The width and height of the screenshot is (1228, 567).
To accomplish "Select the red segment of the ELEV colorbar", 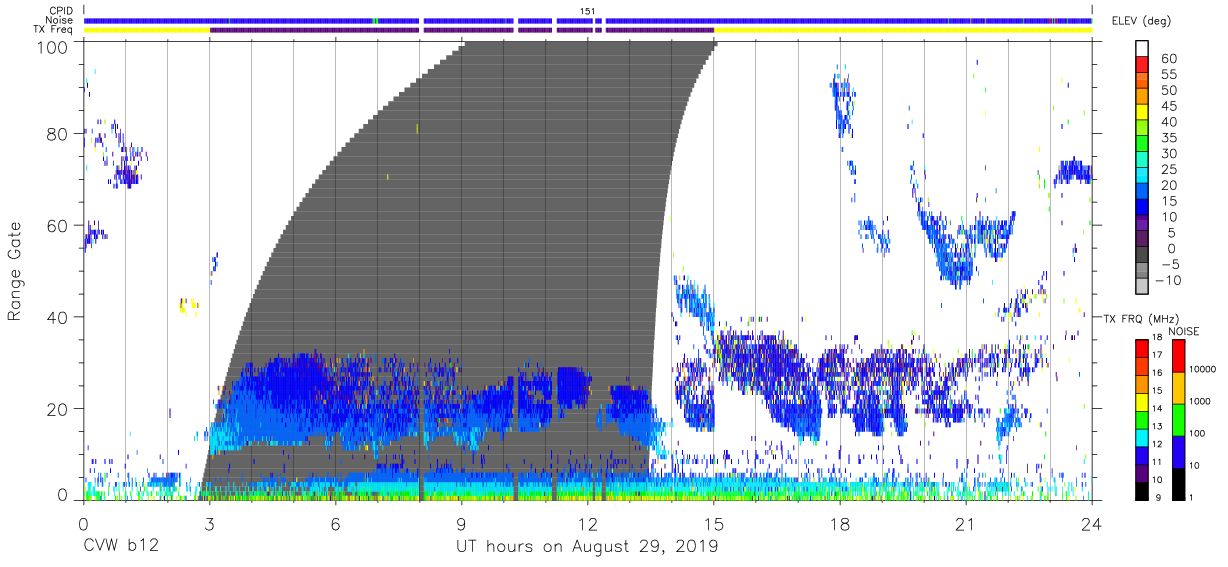I will coord(1143,64).
